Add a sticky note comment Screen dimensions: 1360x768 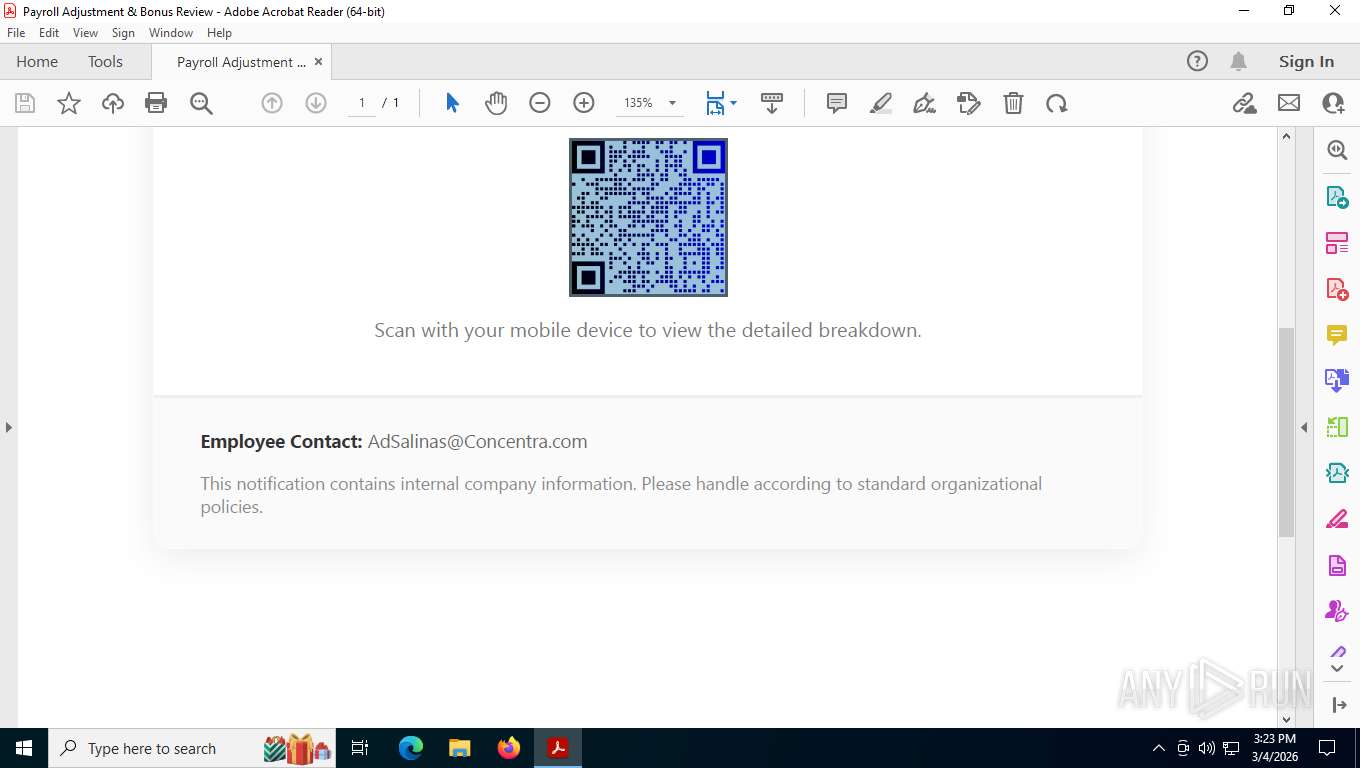[837, 103]
